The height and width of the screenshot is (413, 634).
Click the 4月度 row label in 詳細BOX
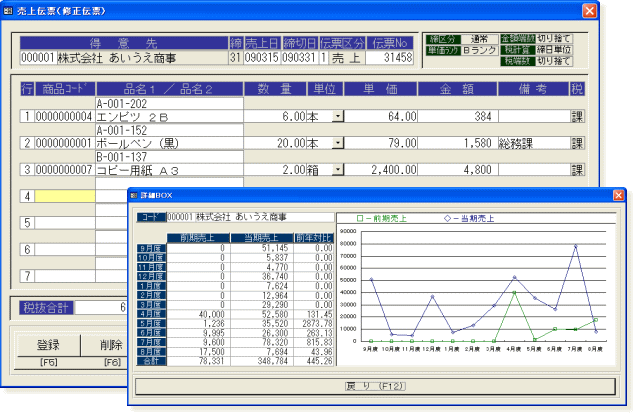tap(151, 314)
